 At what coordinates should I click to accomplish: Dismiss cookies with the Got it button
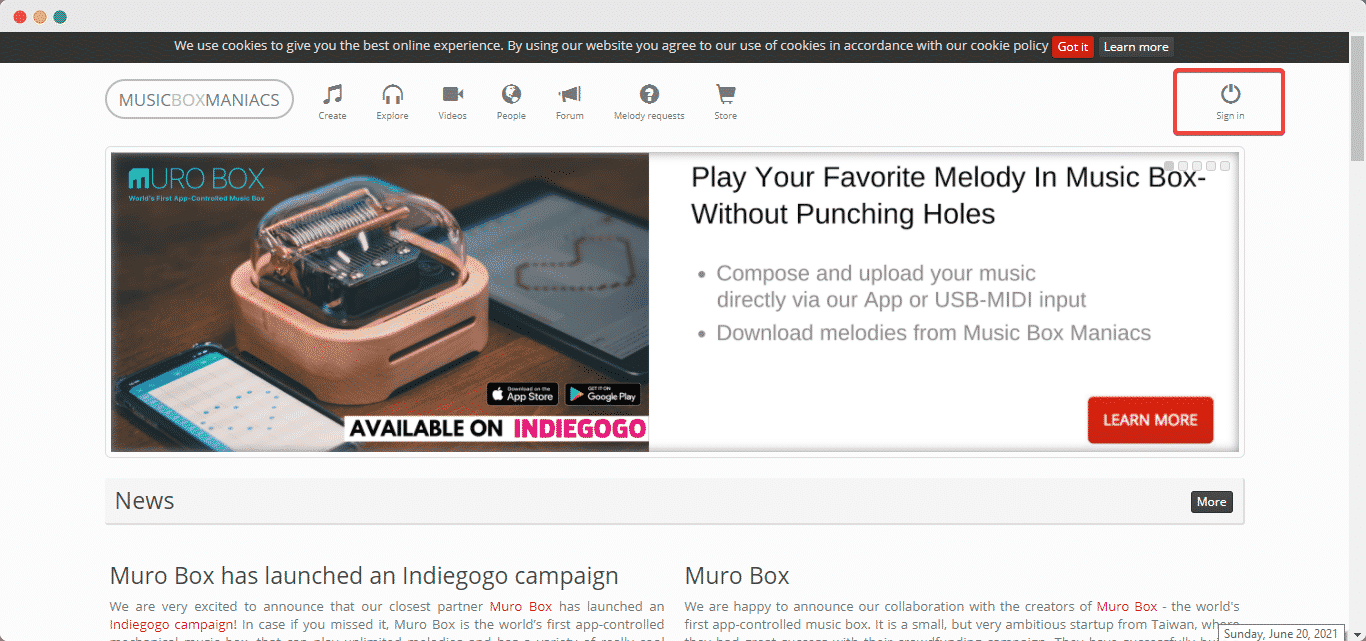1072,46
